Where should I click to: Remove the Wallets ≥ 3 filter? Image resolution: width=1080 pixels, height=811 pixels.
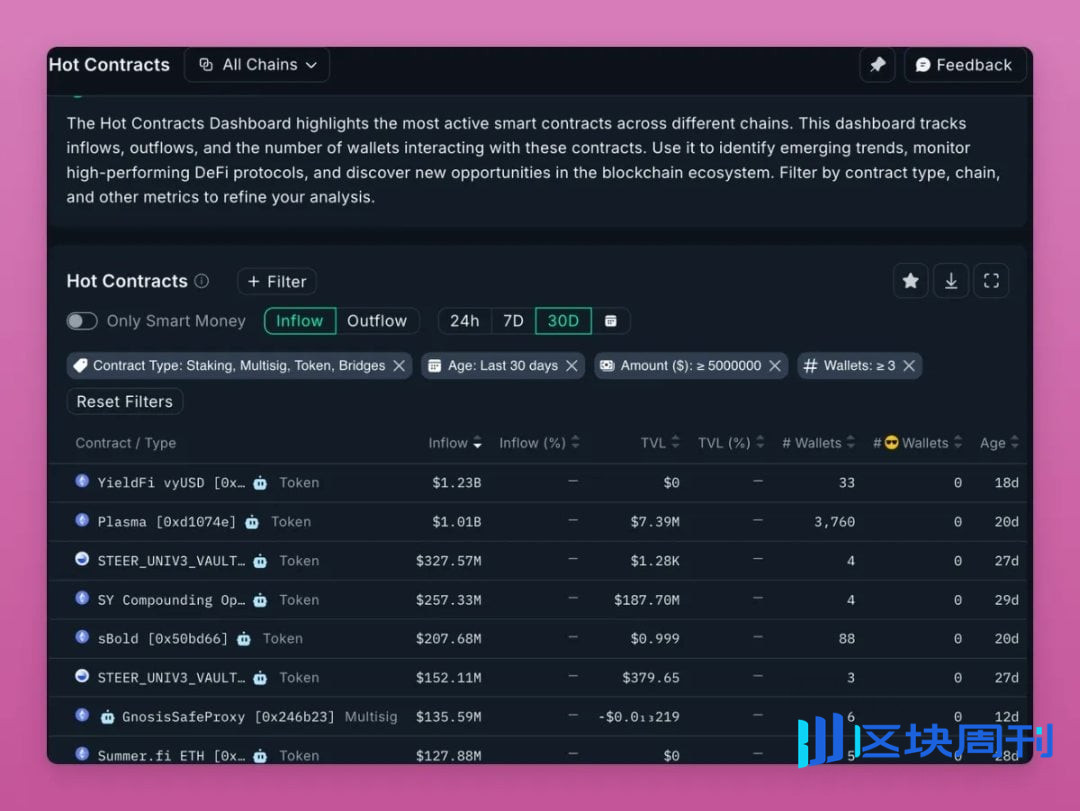coord(909,366)
